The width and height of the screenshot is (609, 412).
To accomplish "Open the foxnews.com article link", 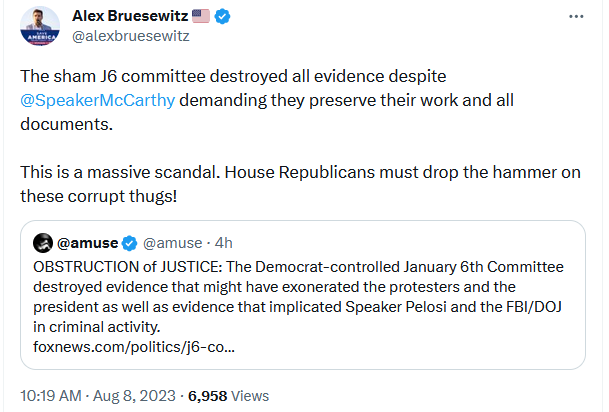I will [134, 347].
